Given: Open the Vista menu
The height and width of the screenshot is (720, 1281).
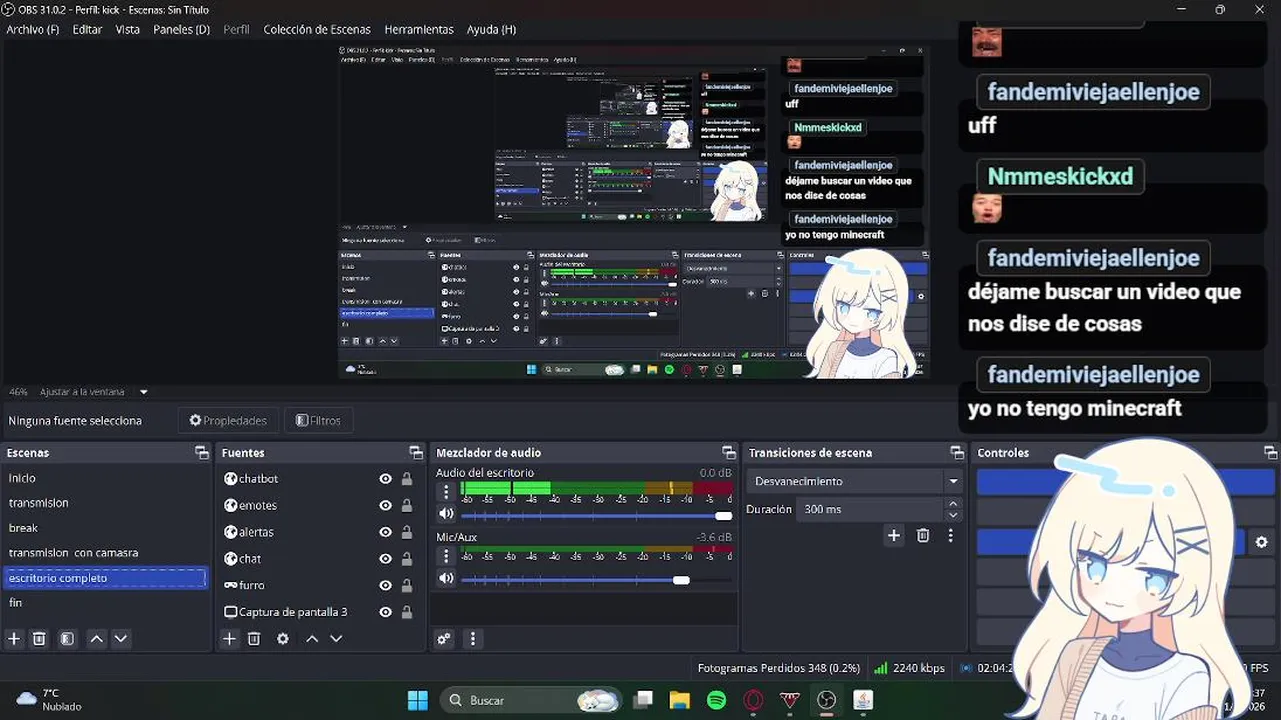Looking at the screenshot, I should pos(128,29).
